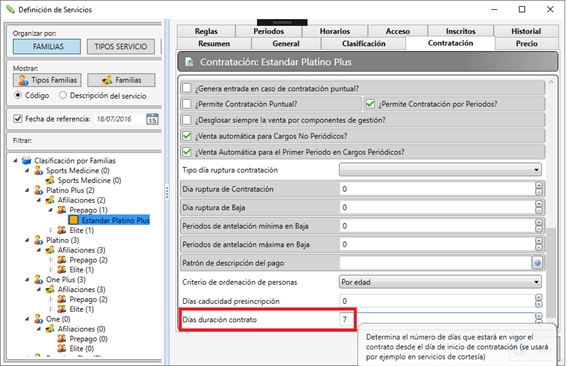Open the Acceso tab
This screenshot has height=366, width=567.
(x=398, y=31)
